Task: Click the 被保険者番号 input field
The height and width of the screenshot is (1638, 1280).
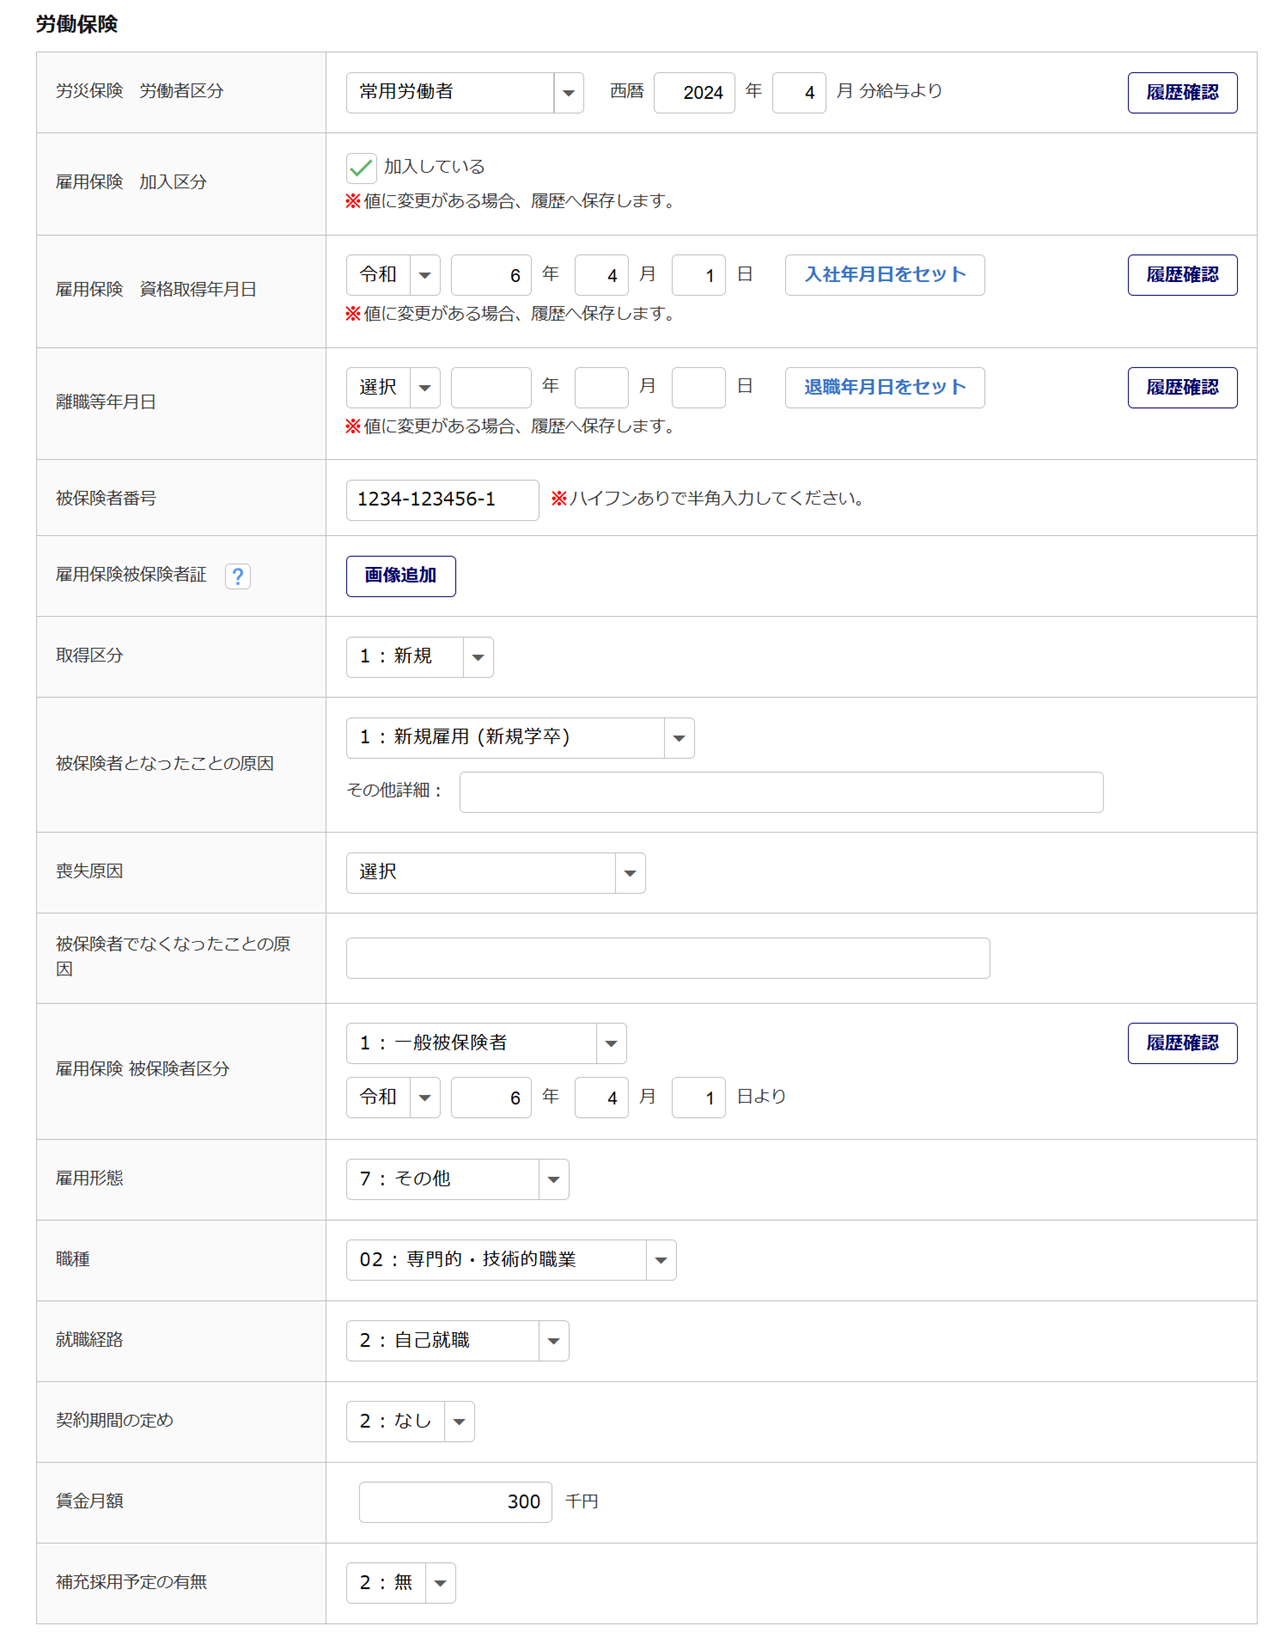Action: (442, 500)
